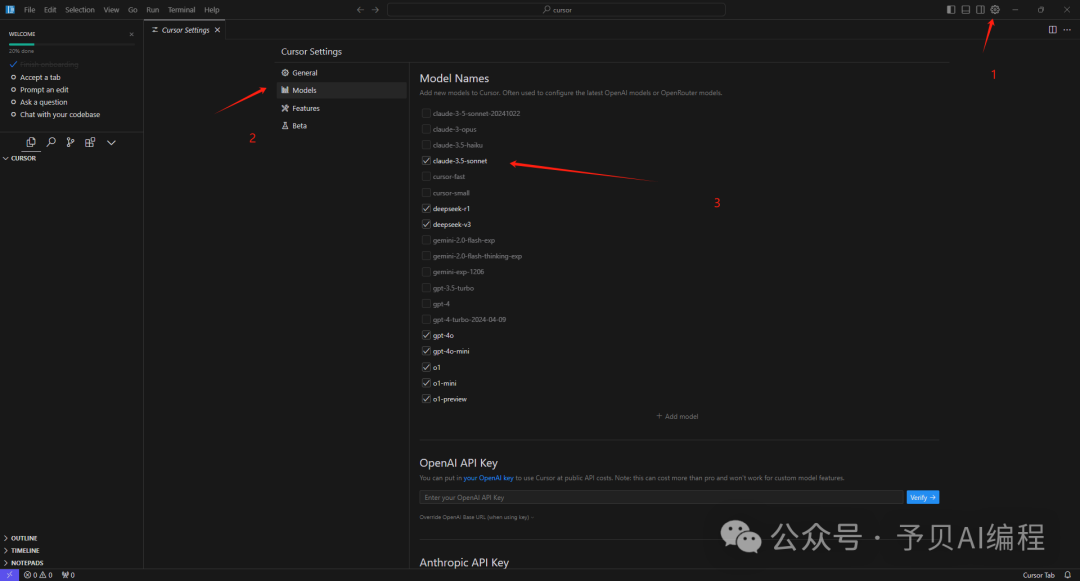Click the split editor icon
1080x581 pixels.
[x=1052, y=30]
